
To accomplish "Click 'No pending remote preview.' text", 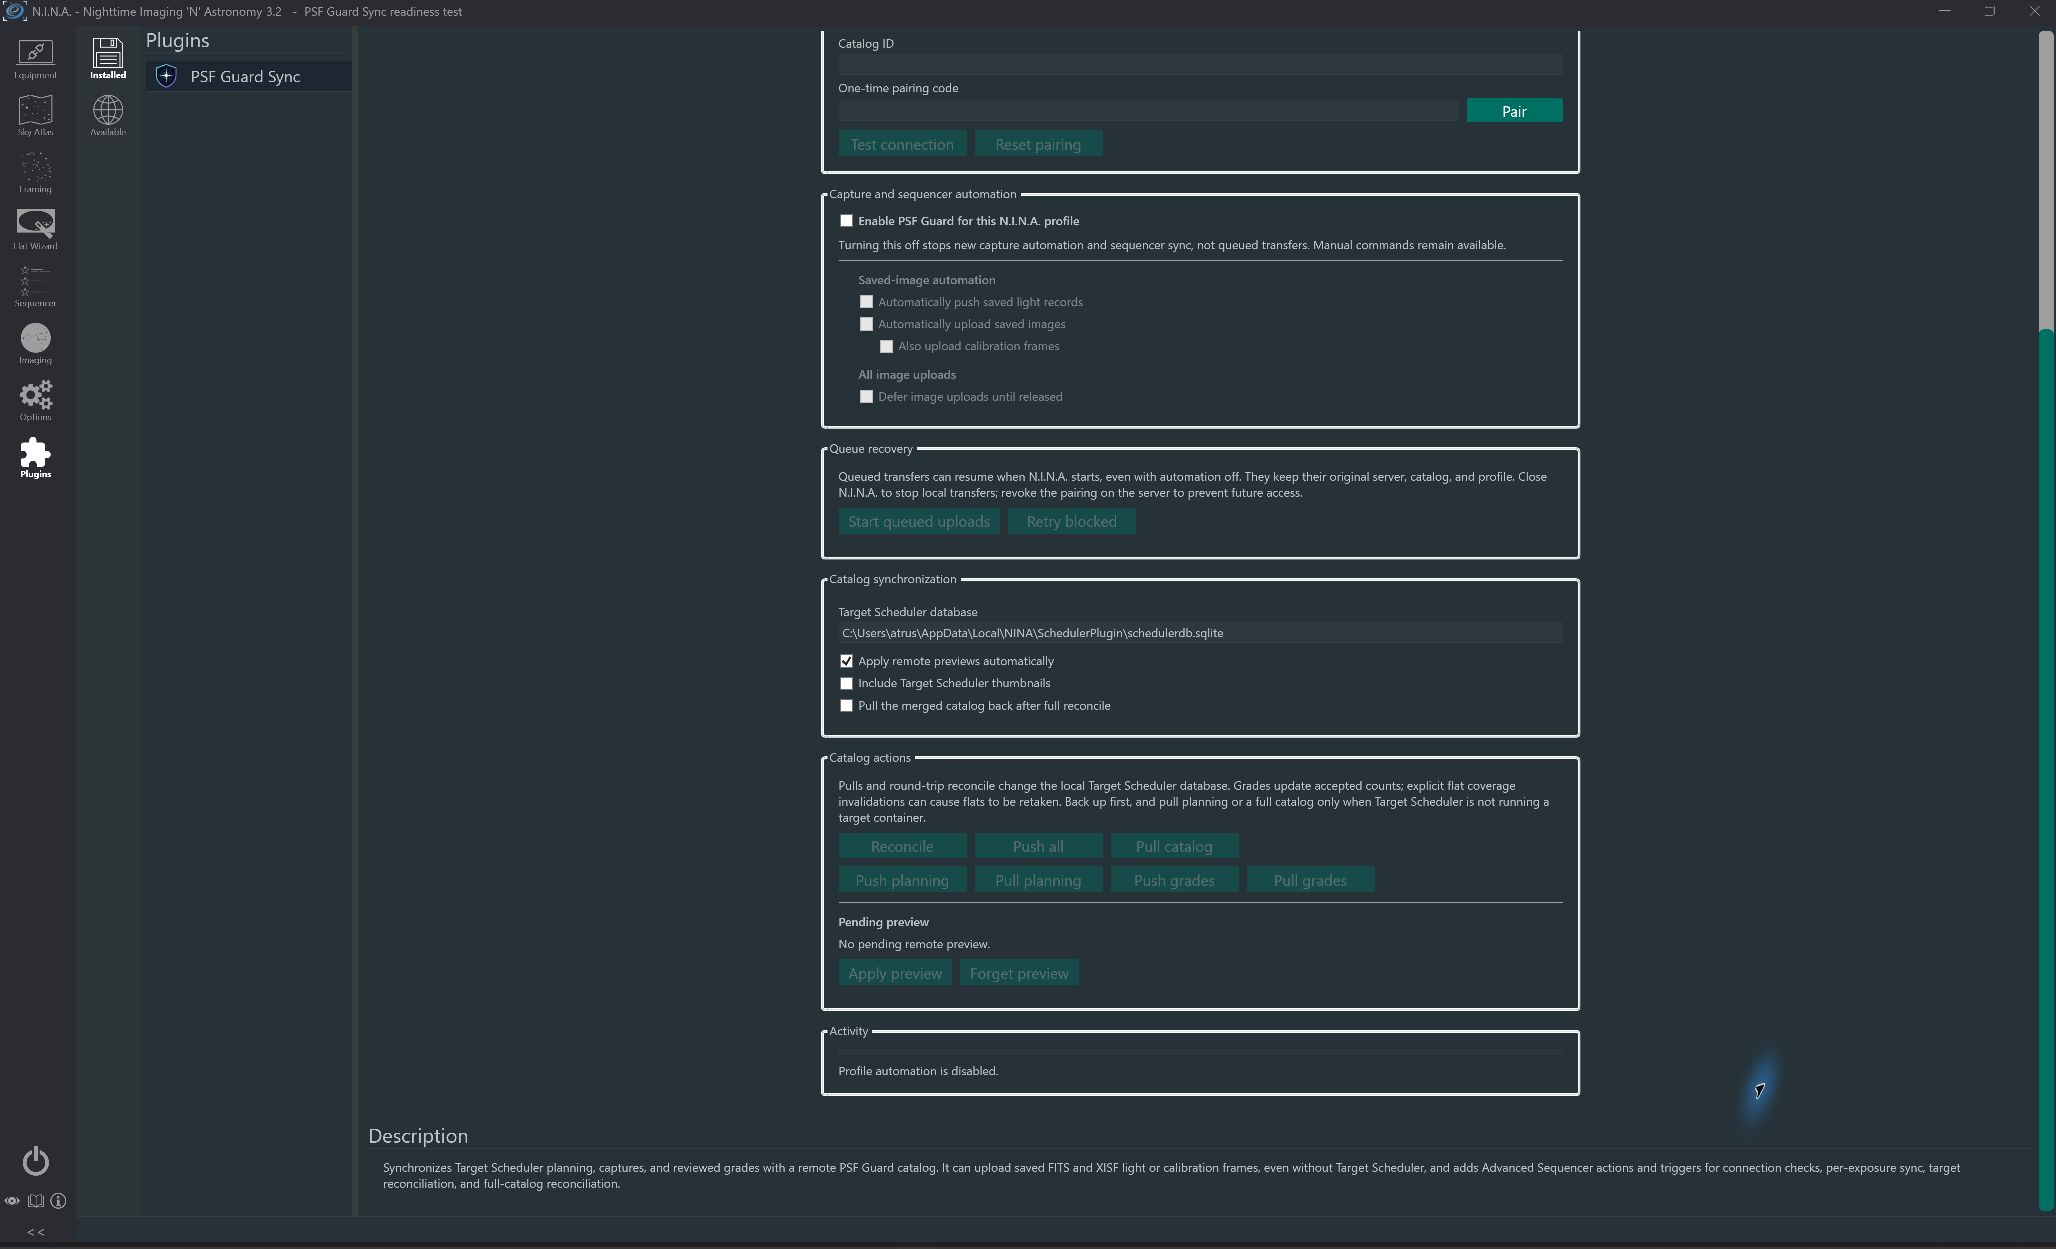I will click(914, 944).
